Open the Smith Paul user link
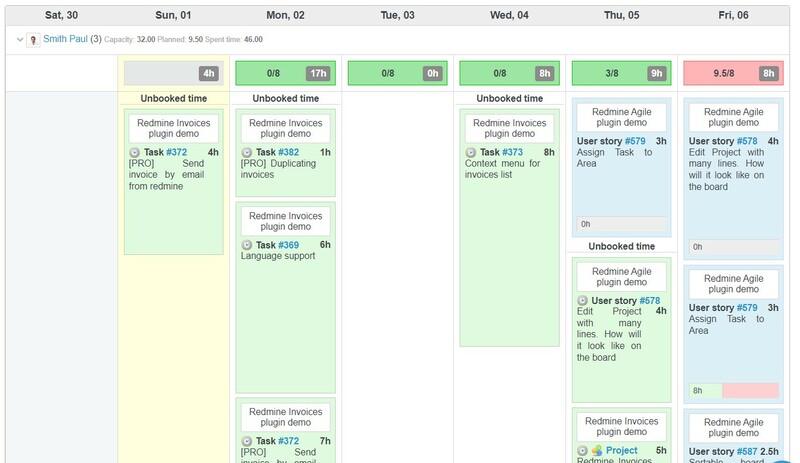The width and height of the screenshot is (800, 463). (65, 39)
